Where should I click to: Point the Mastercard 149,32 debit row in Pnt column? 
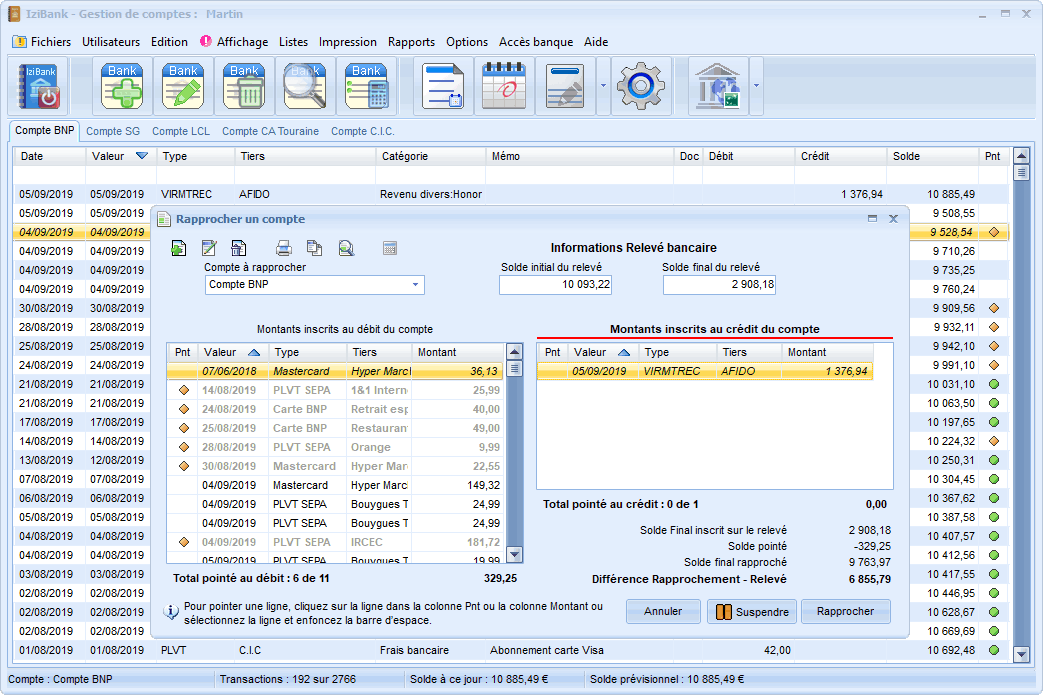click(183, 485)
